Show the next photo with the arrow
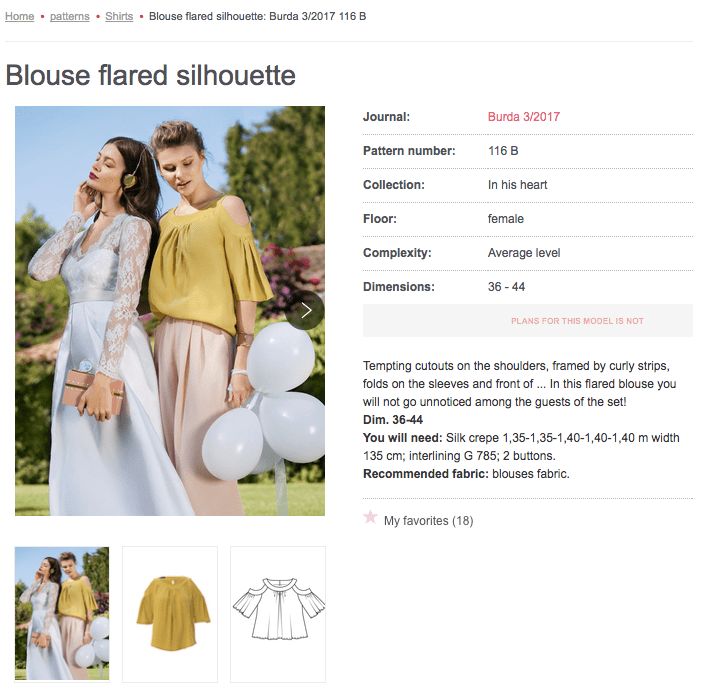 (x=305, y=310)
